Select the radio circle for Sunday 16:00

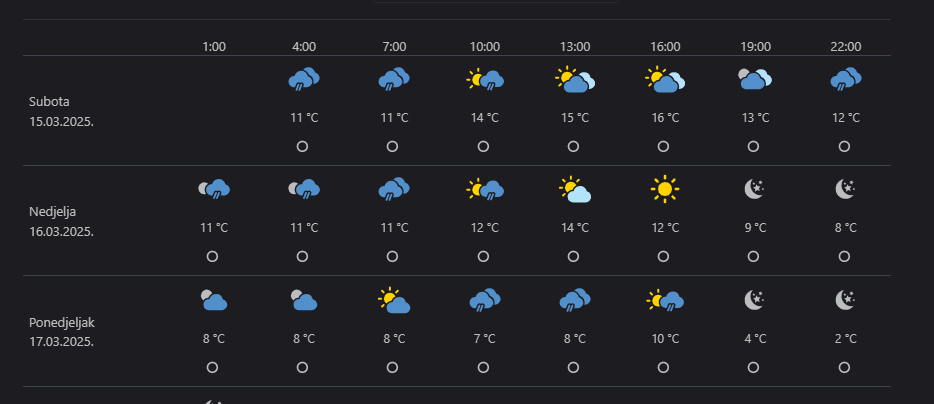click(x=664, y=257)
